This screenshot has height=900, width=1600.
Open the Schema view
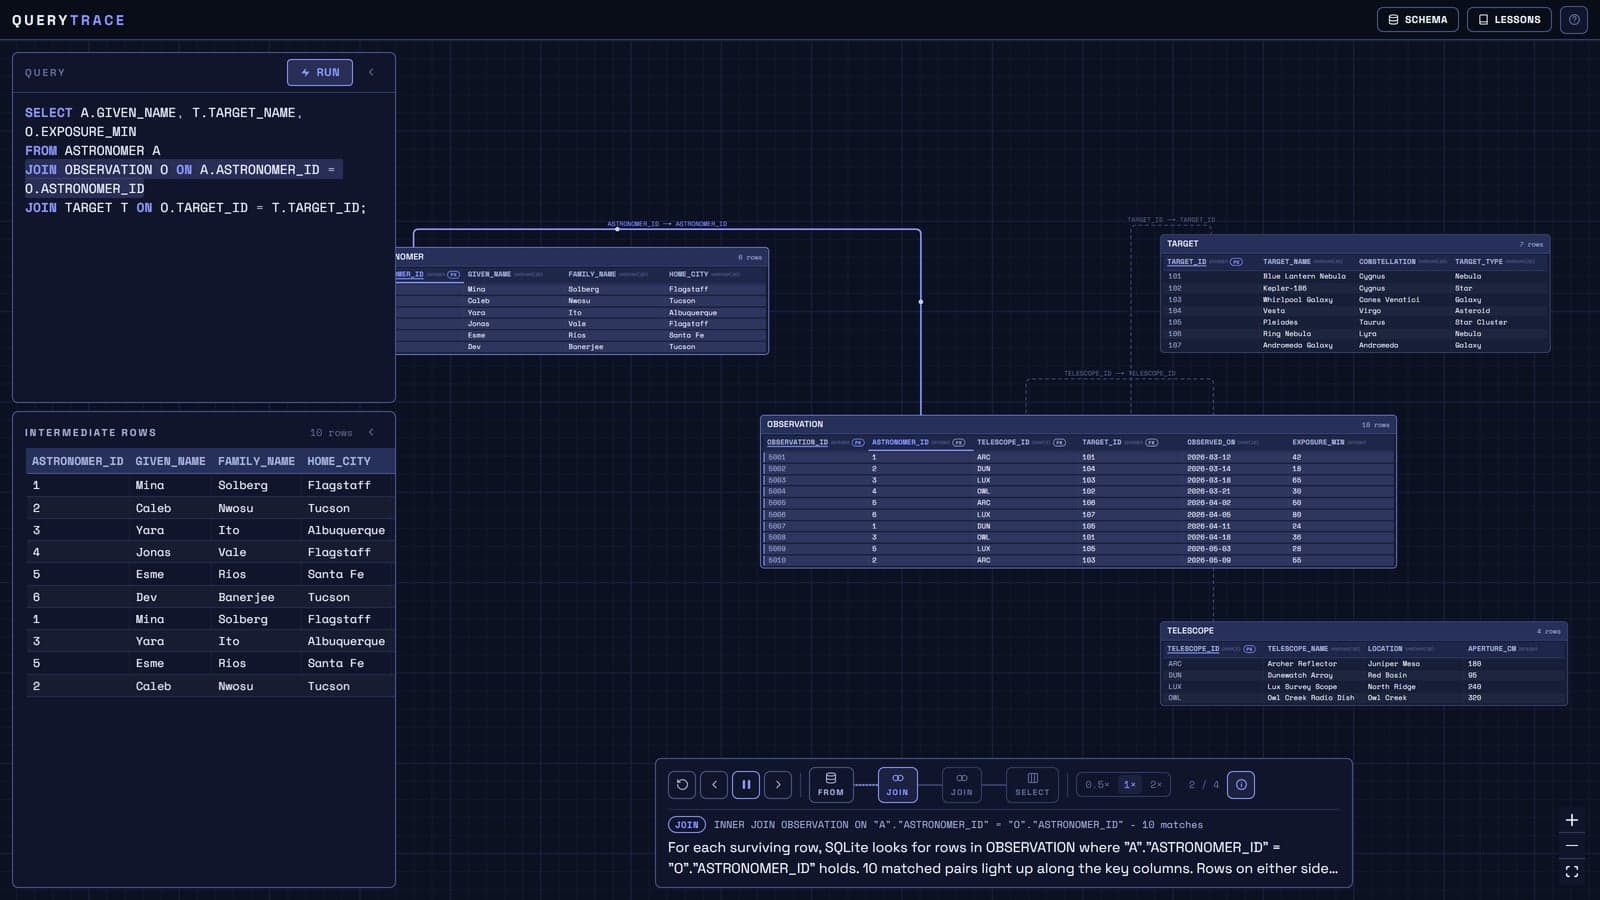[x=1417, y=20]
